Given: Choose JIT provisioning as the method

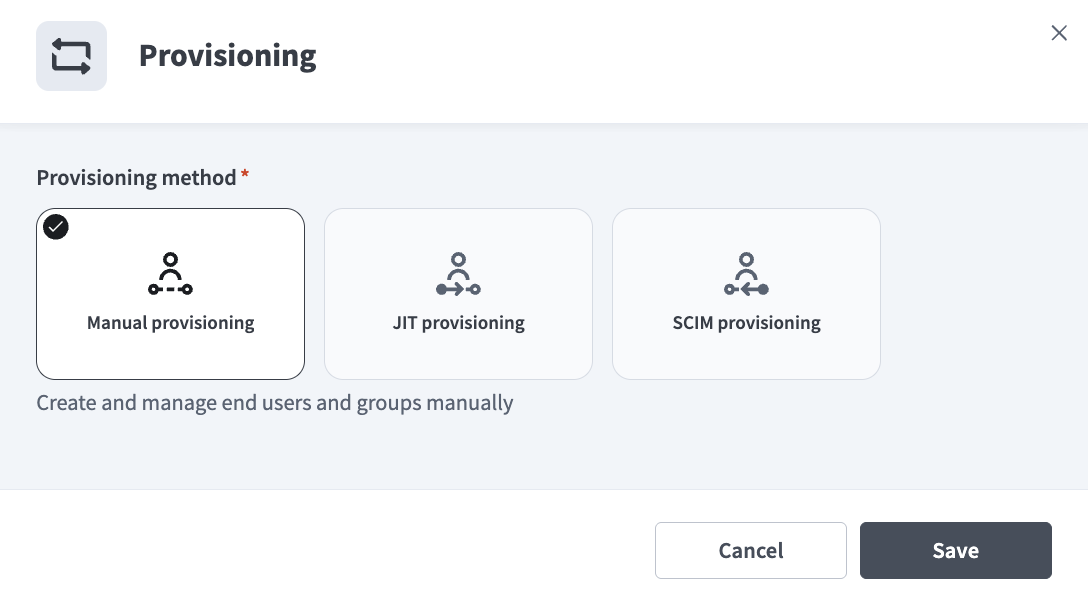Looking at the screenshot, I should (x=458, y=294).
